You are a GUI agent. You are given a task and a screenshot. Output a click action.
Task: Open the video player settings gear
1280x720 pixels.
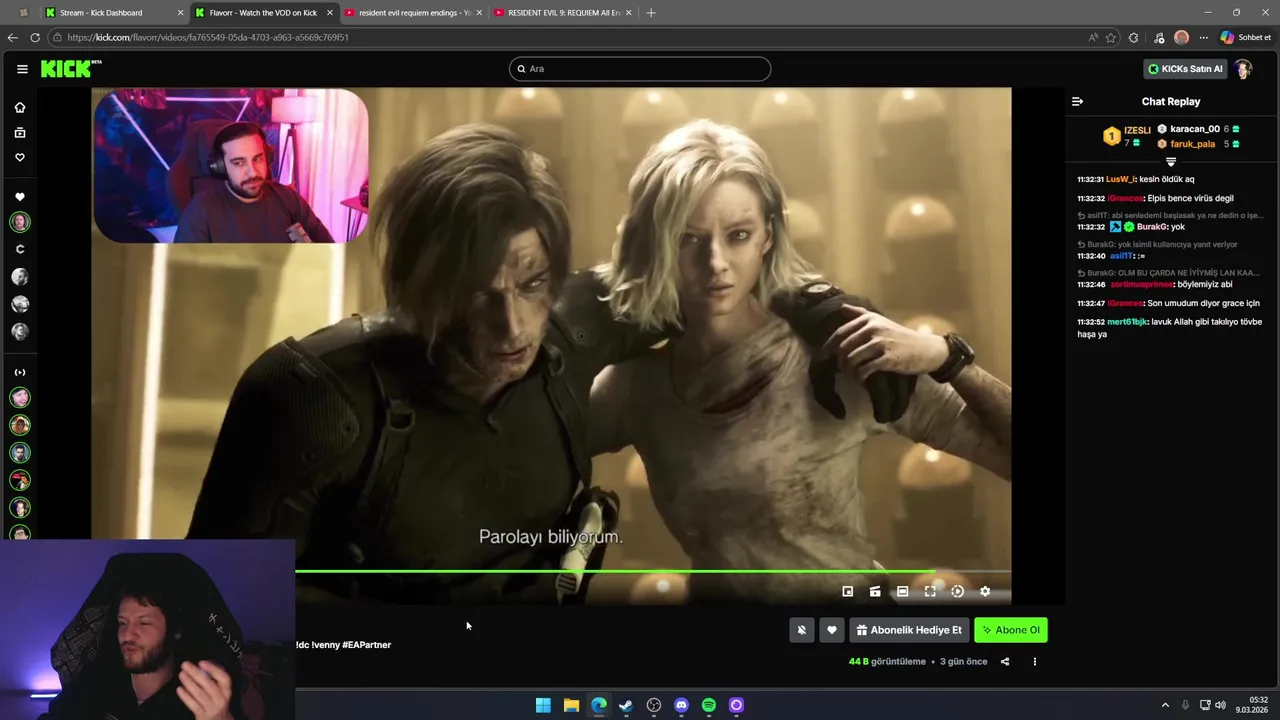tap(985, 592)
